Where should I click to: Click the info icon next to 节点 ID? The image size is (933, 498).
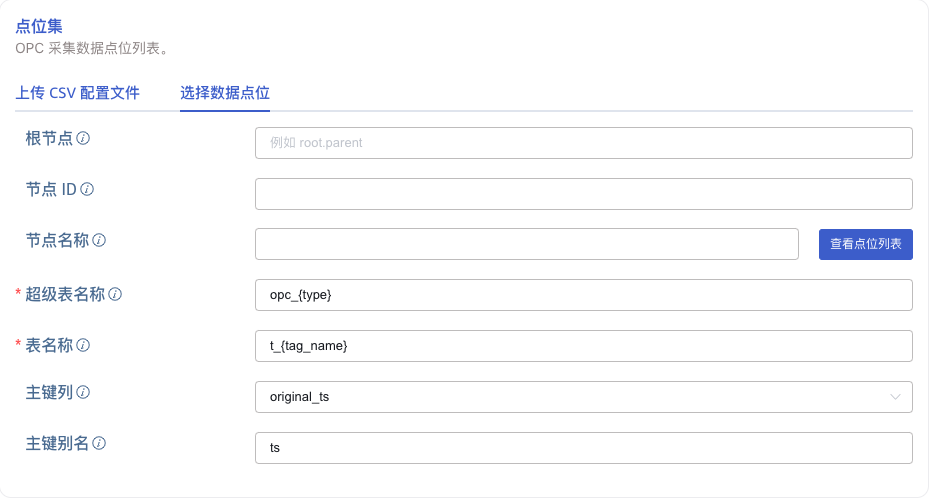[87, 189]
